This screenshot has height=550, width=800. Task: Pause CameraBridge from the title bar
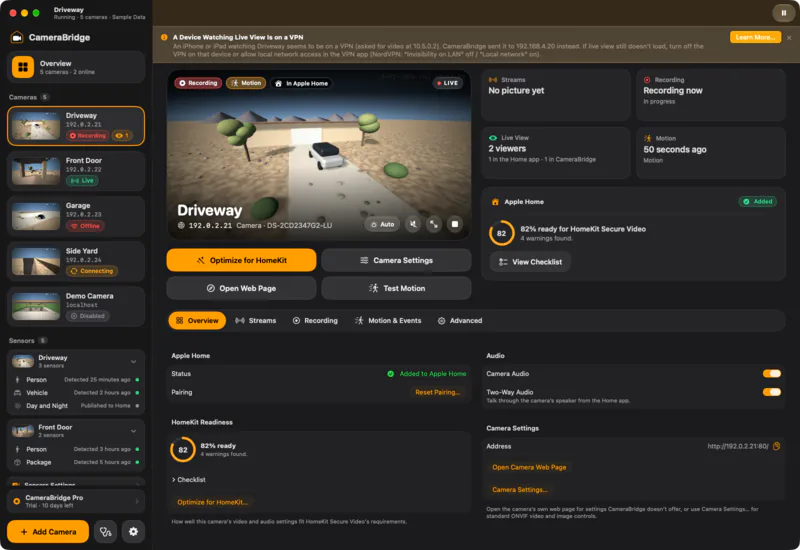tap(783, 13)
